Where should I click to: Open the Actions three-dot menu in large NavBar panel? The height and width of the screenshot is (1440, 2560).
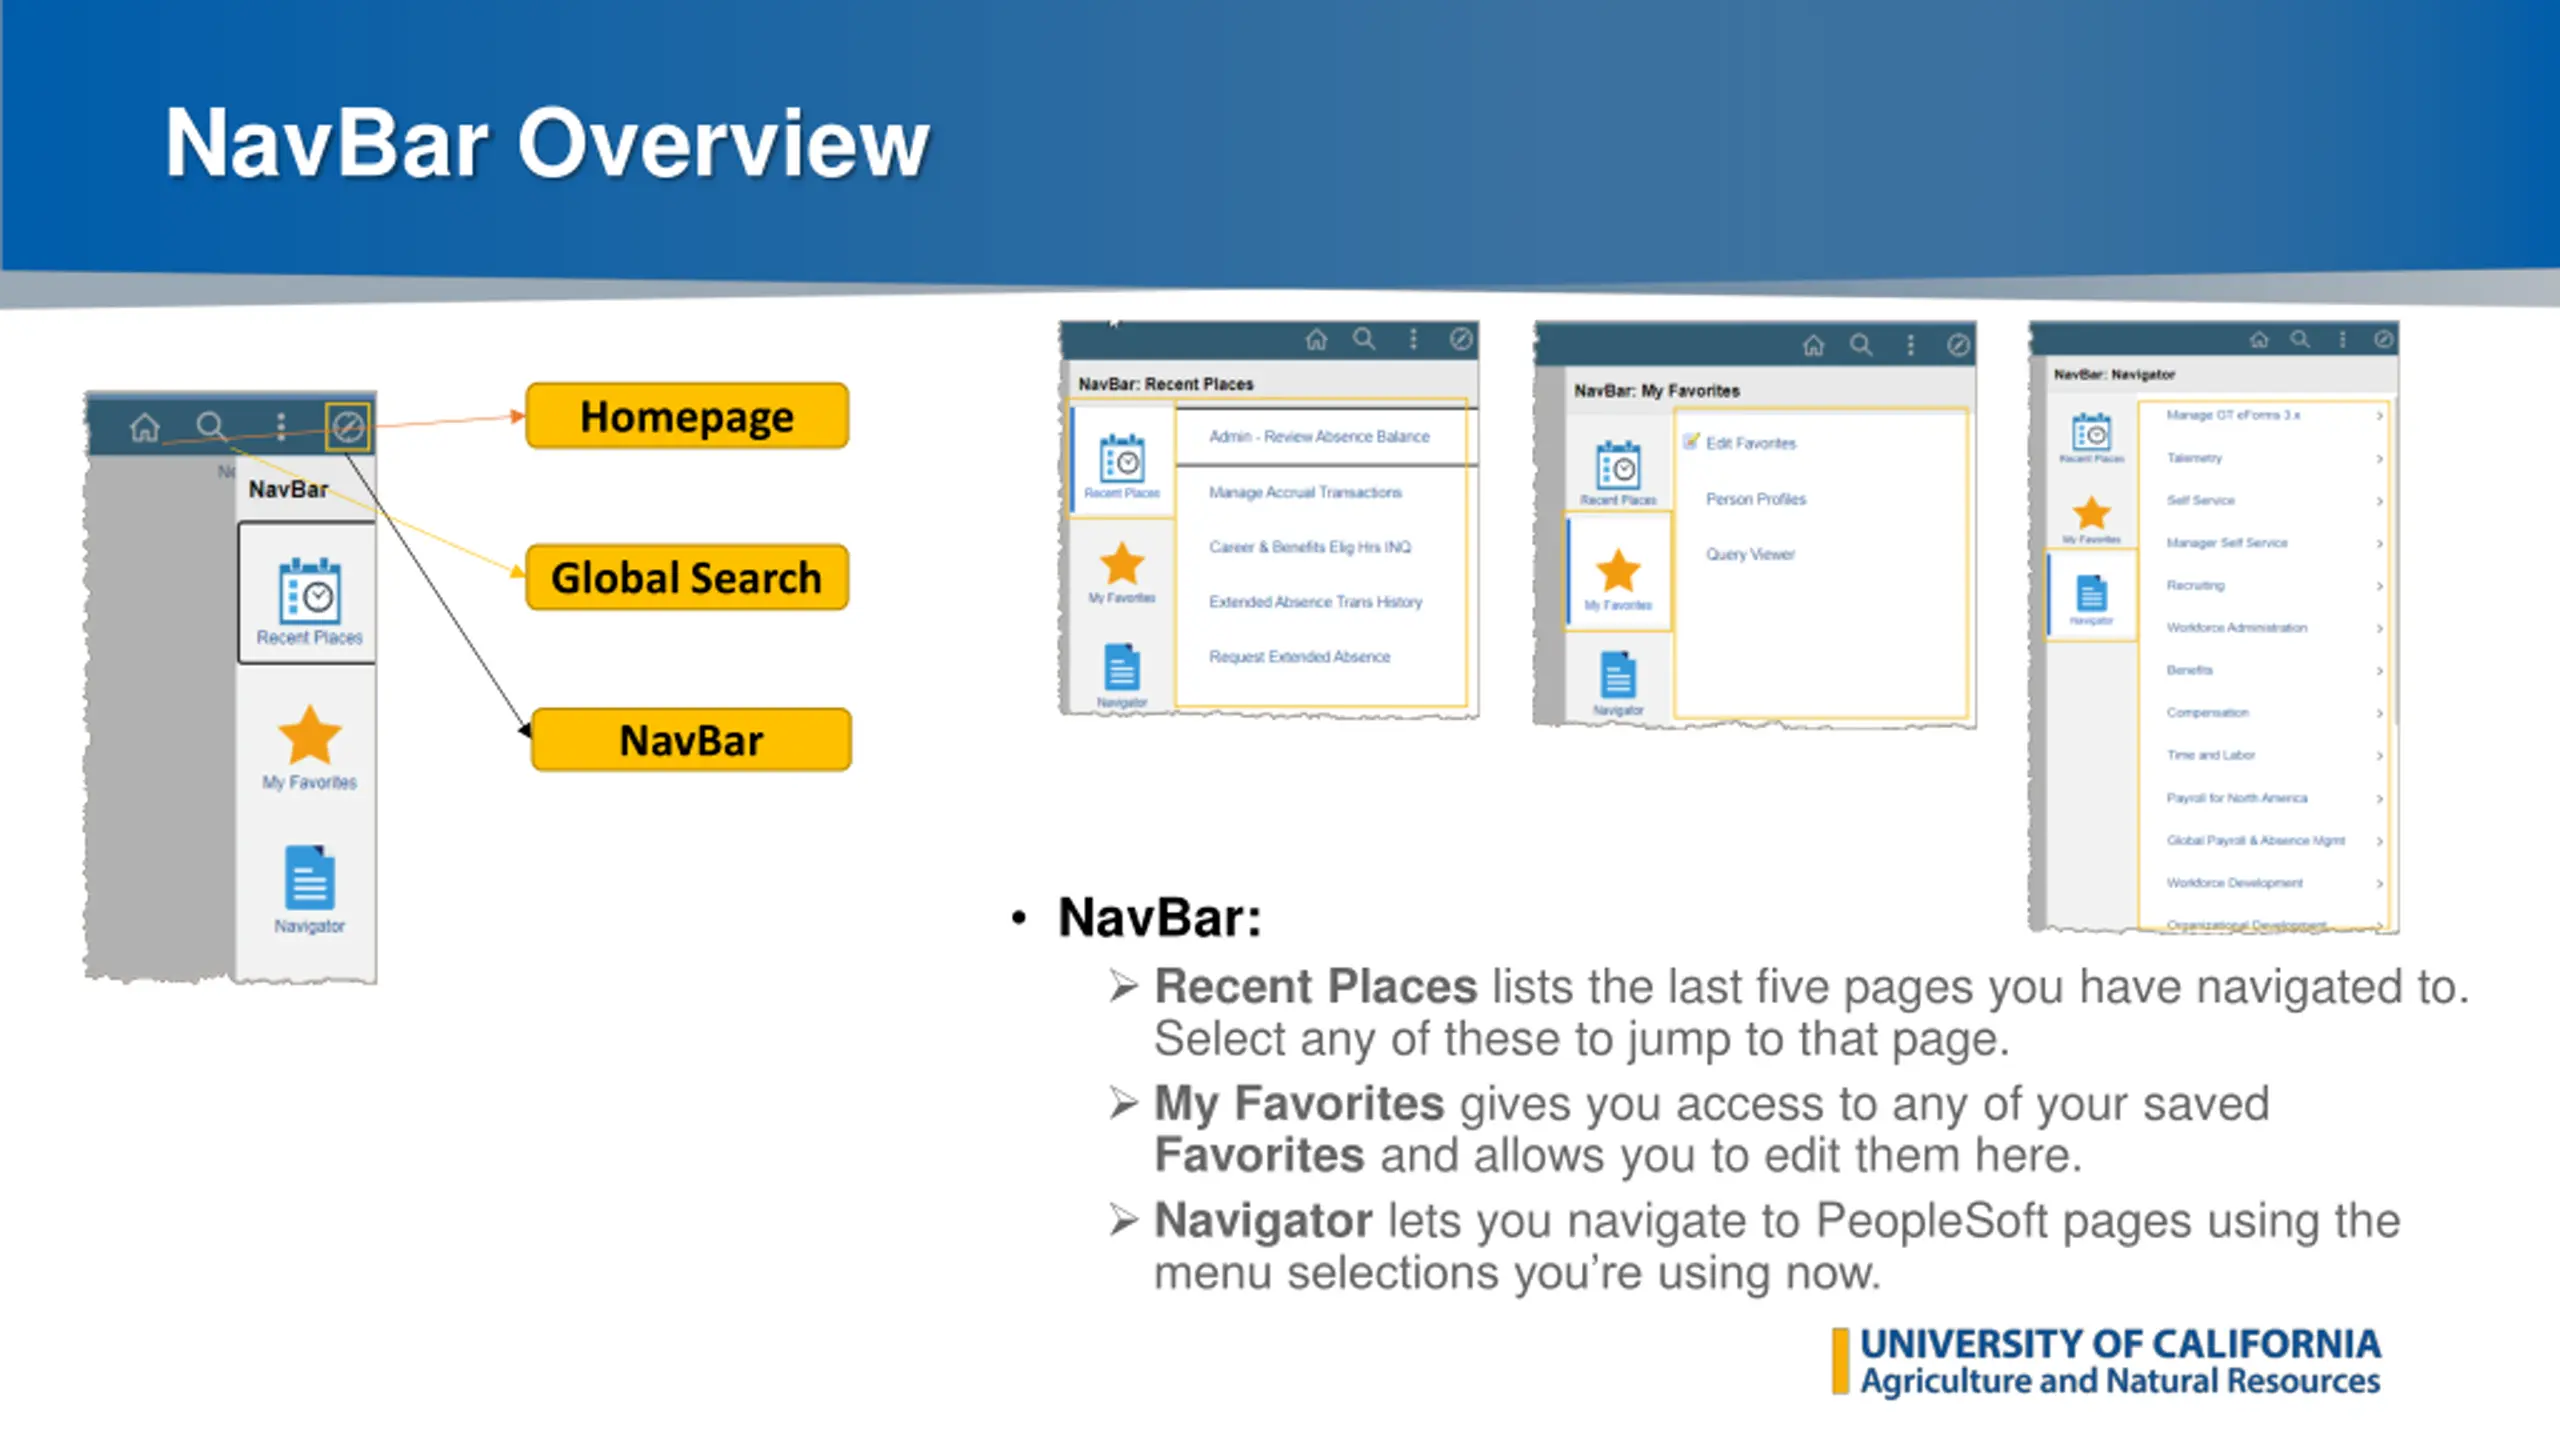click(281, 427)
